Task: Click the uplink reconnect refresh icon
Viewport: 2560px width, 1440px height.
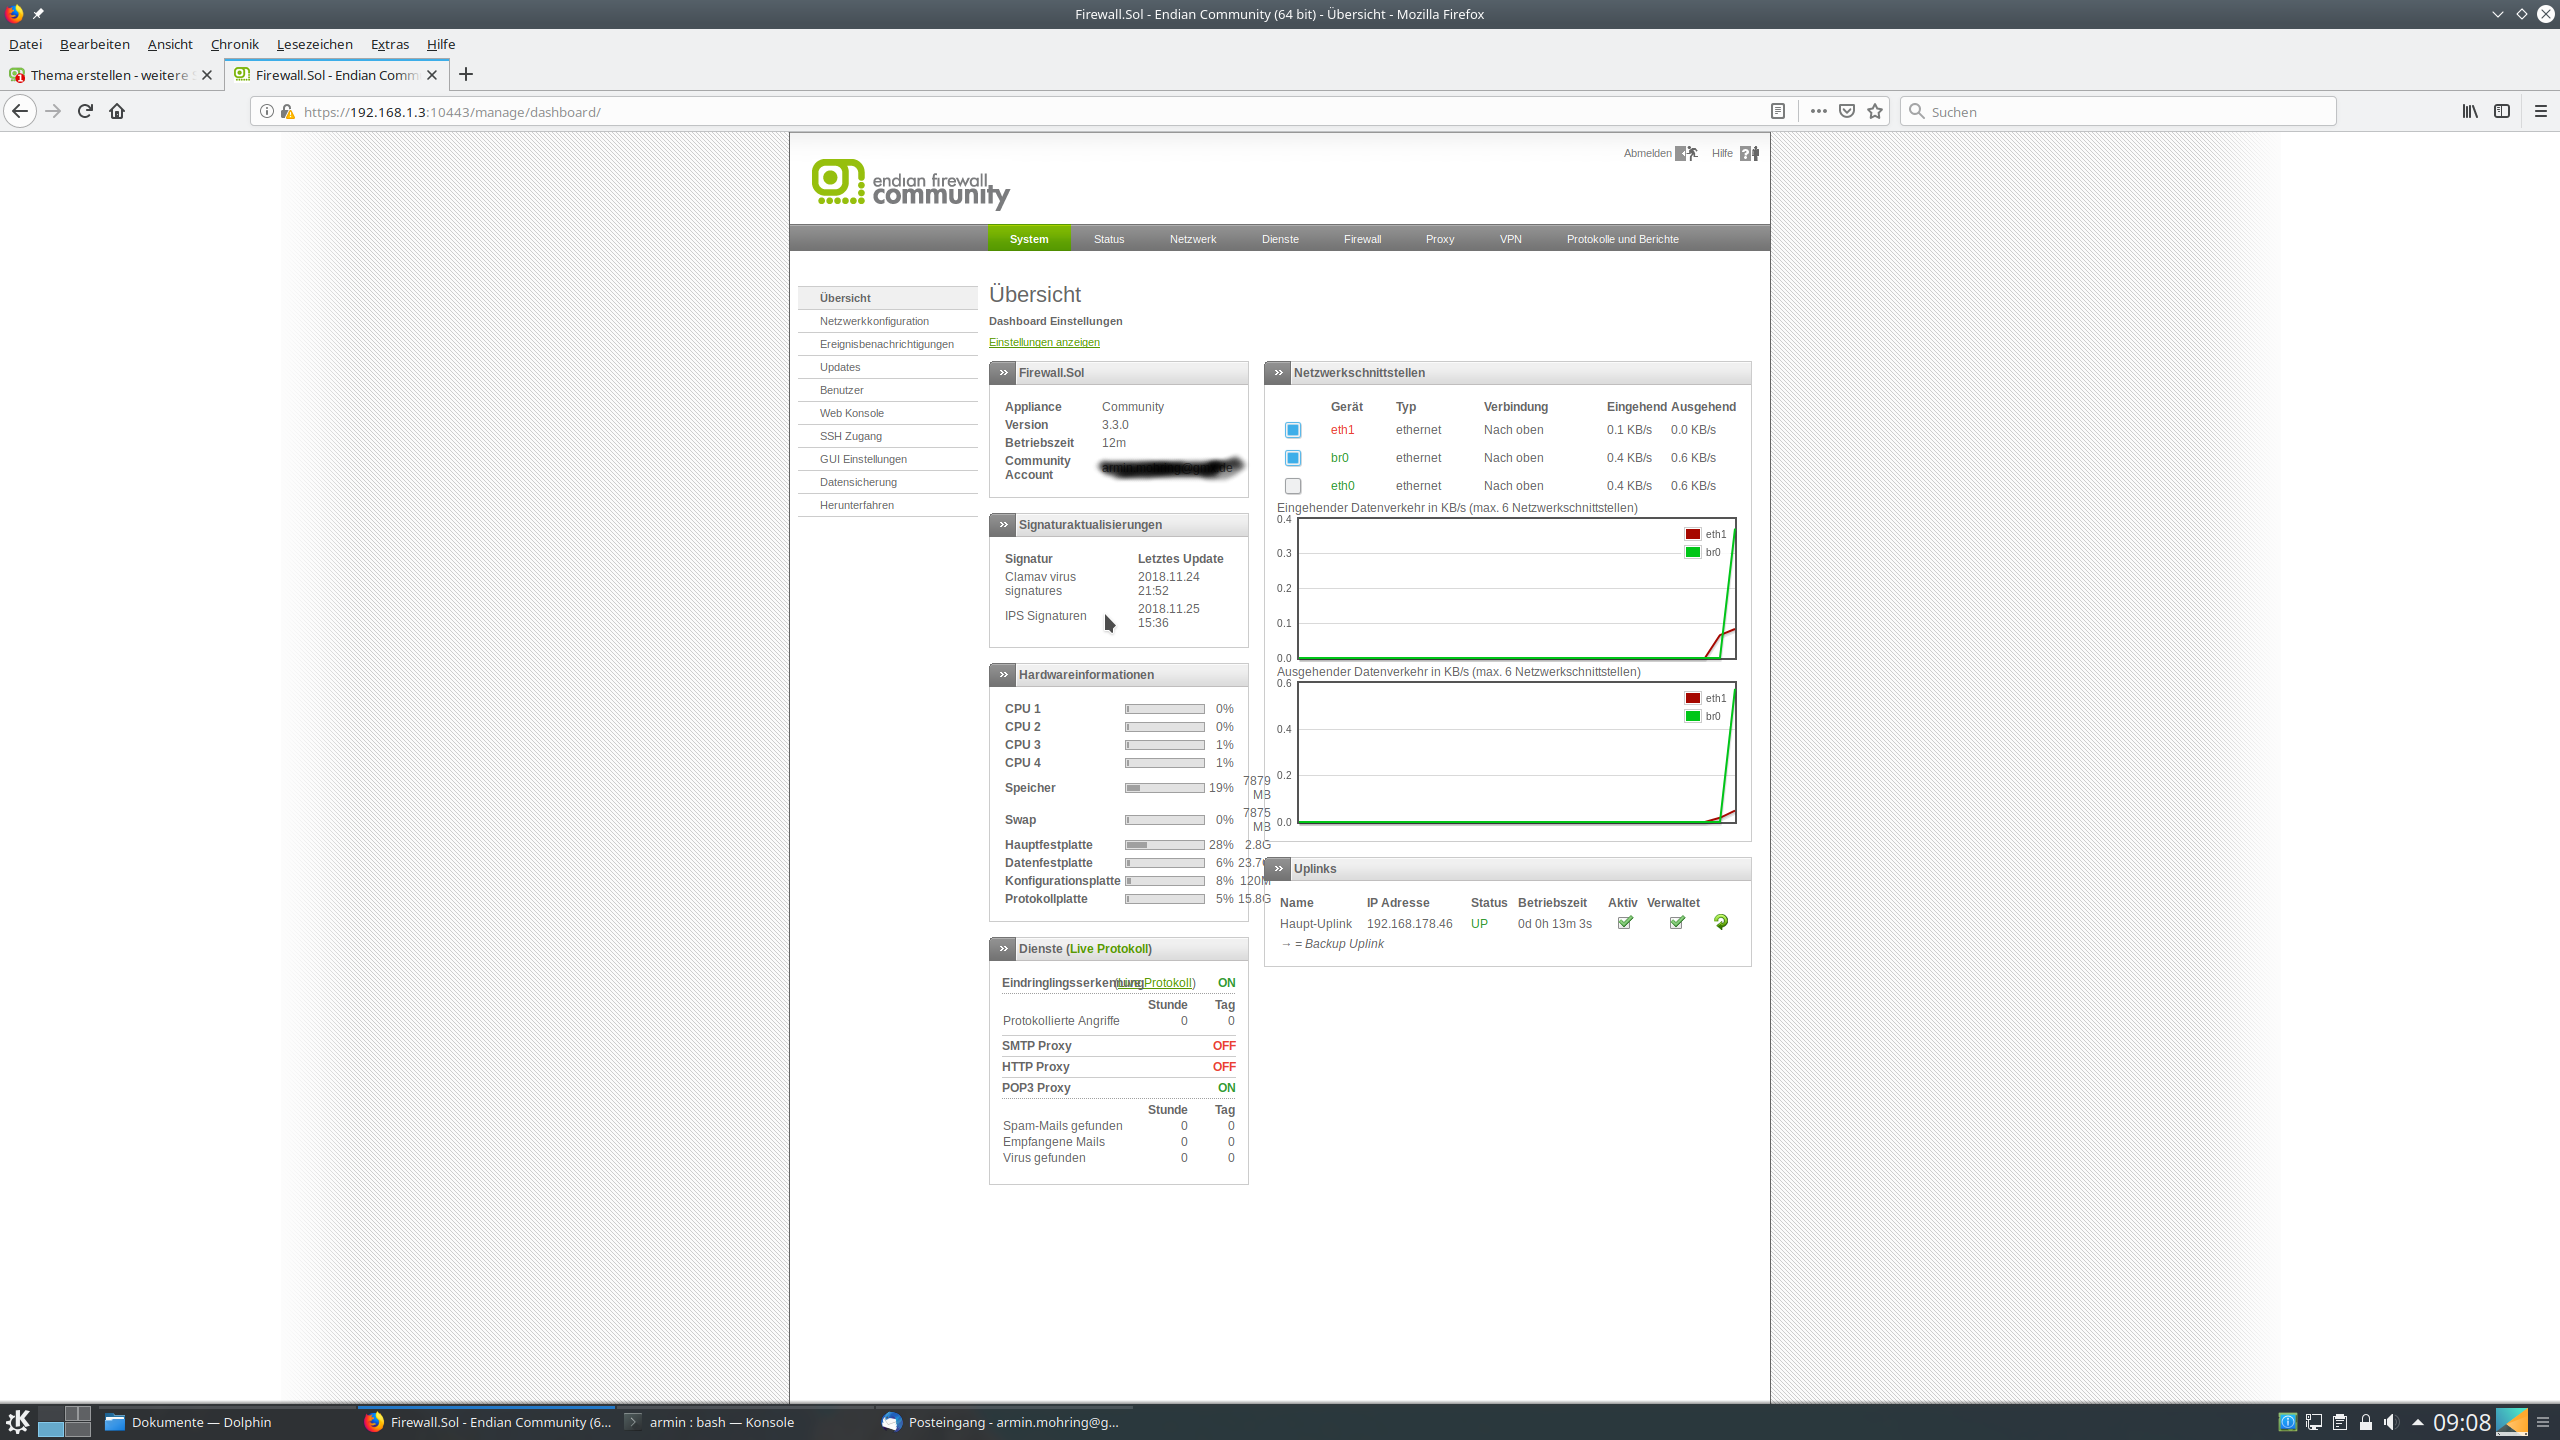Action: [x=1720, y=922]
